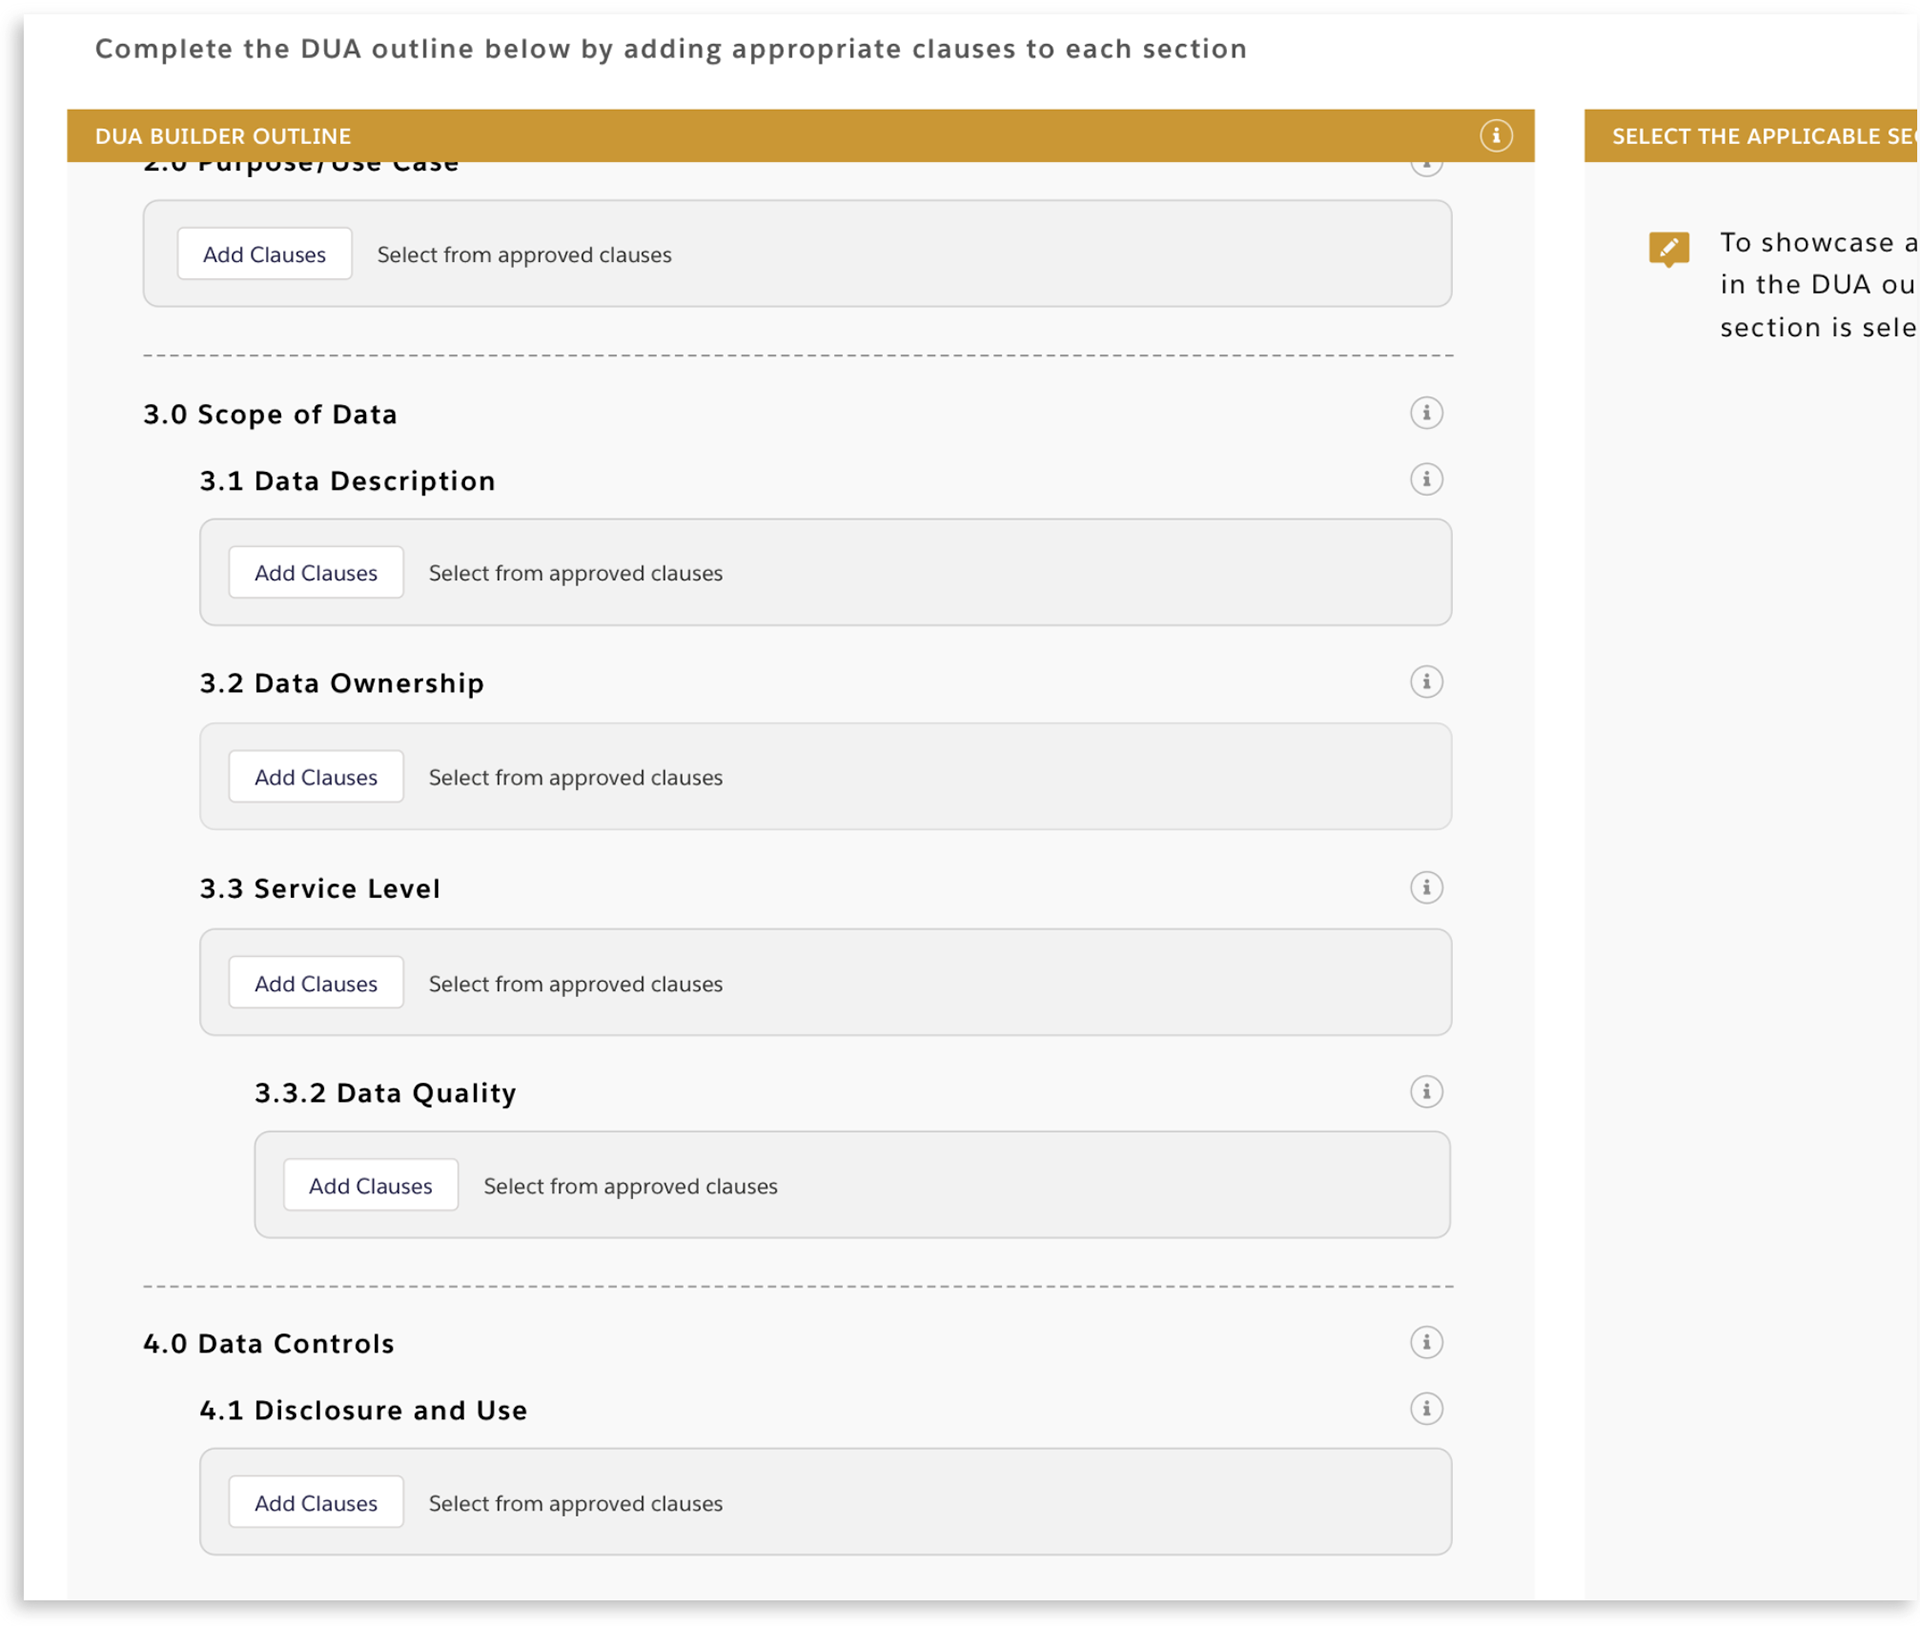
Task: Click info icon beside 3.1 Data Description
Action: [1426, 479]
